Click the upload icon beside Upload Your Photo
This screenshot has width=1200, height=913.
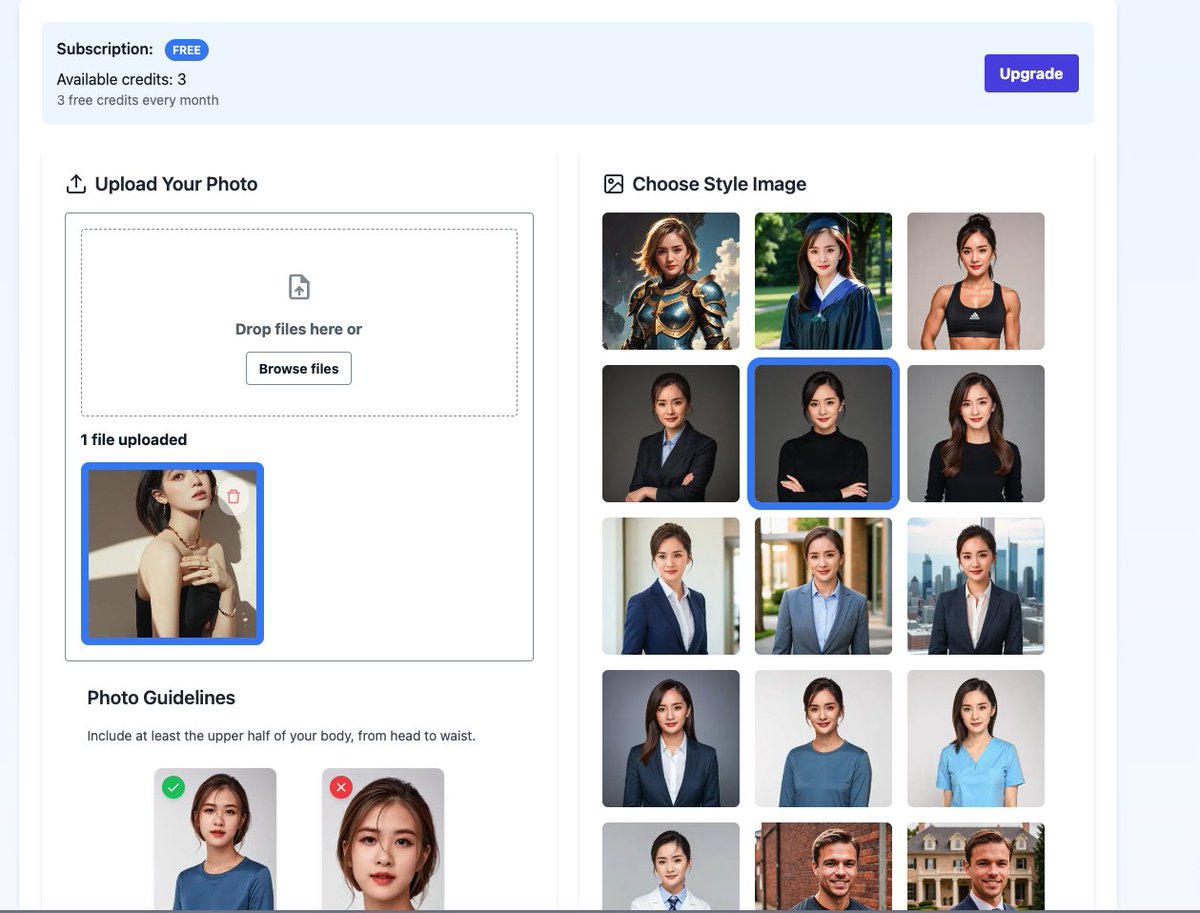coord(76,184)
